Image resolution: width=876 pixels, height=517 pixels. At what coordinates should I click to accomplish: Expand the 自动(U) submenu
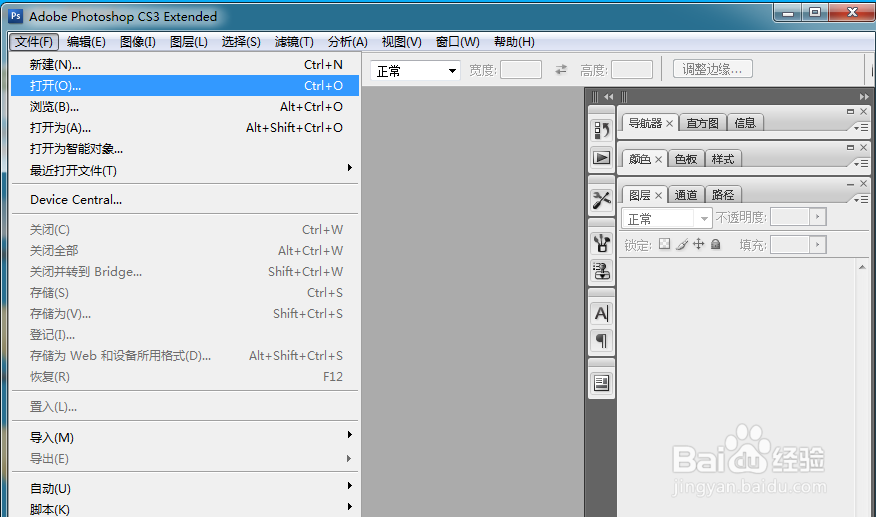(x=184, y=488)
